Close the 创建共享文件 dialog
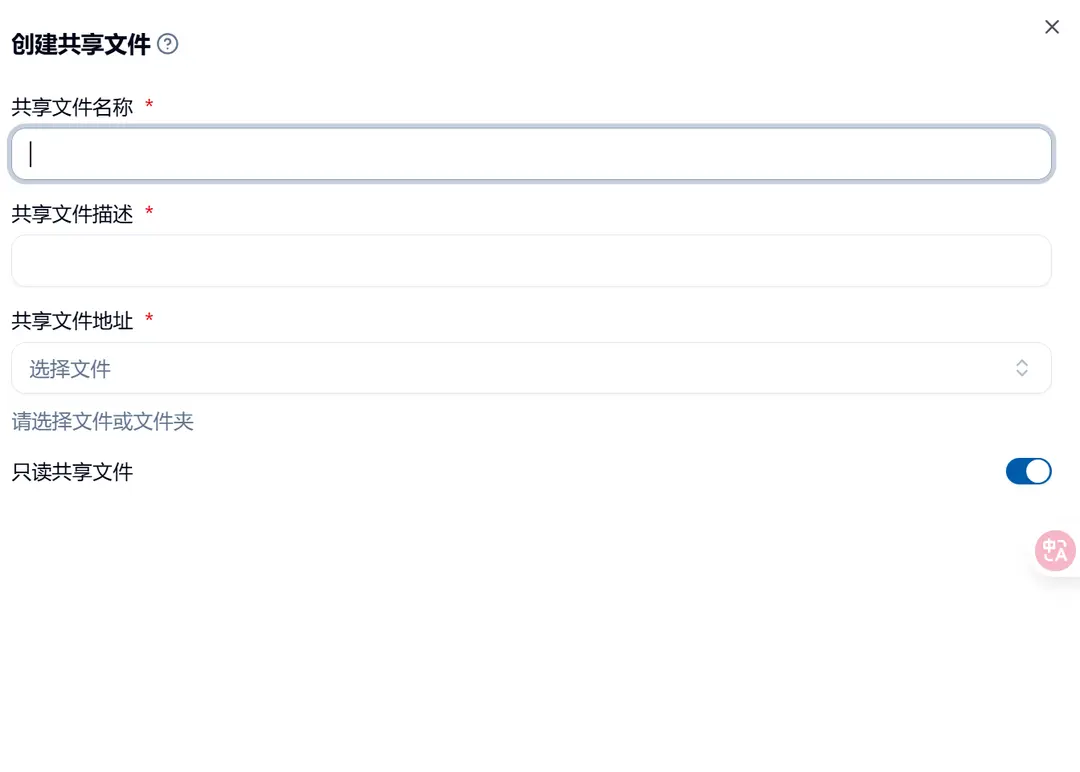 click(x=1052, y=27)
